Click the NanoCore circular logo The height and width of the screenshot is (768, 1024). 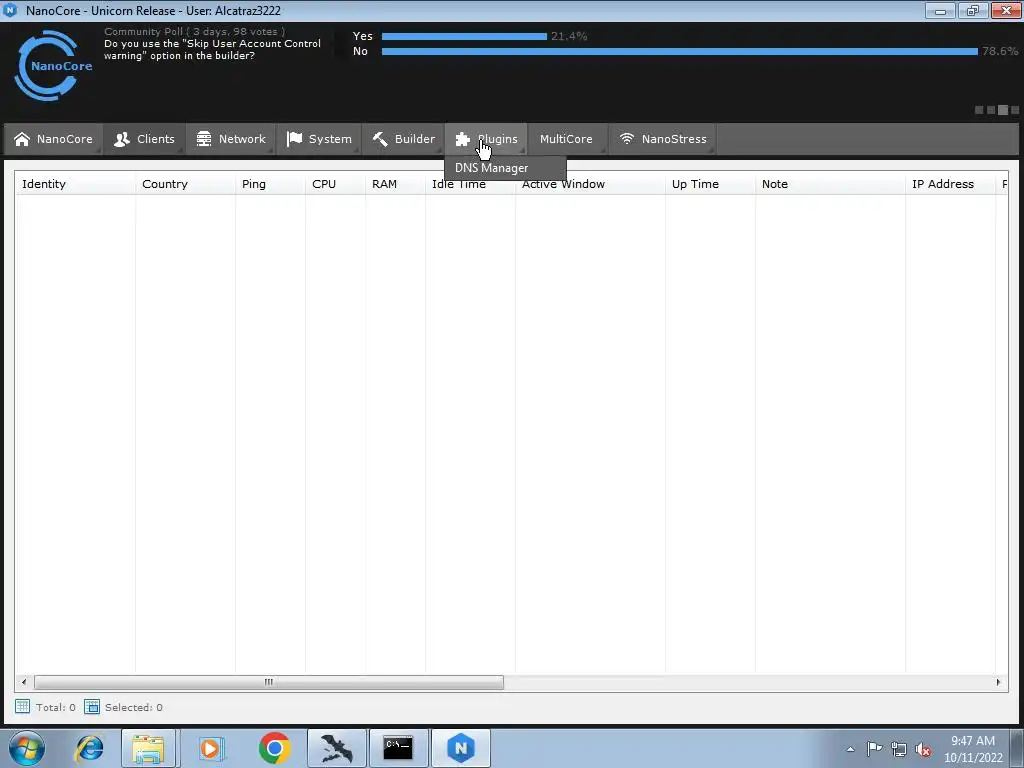pos(52,65)
